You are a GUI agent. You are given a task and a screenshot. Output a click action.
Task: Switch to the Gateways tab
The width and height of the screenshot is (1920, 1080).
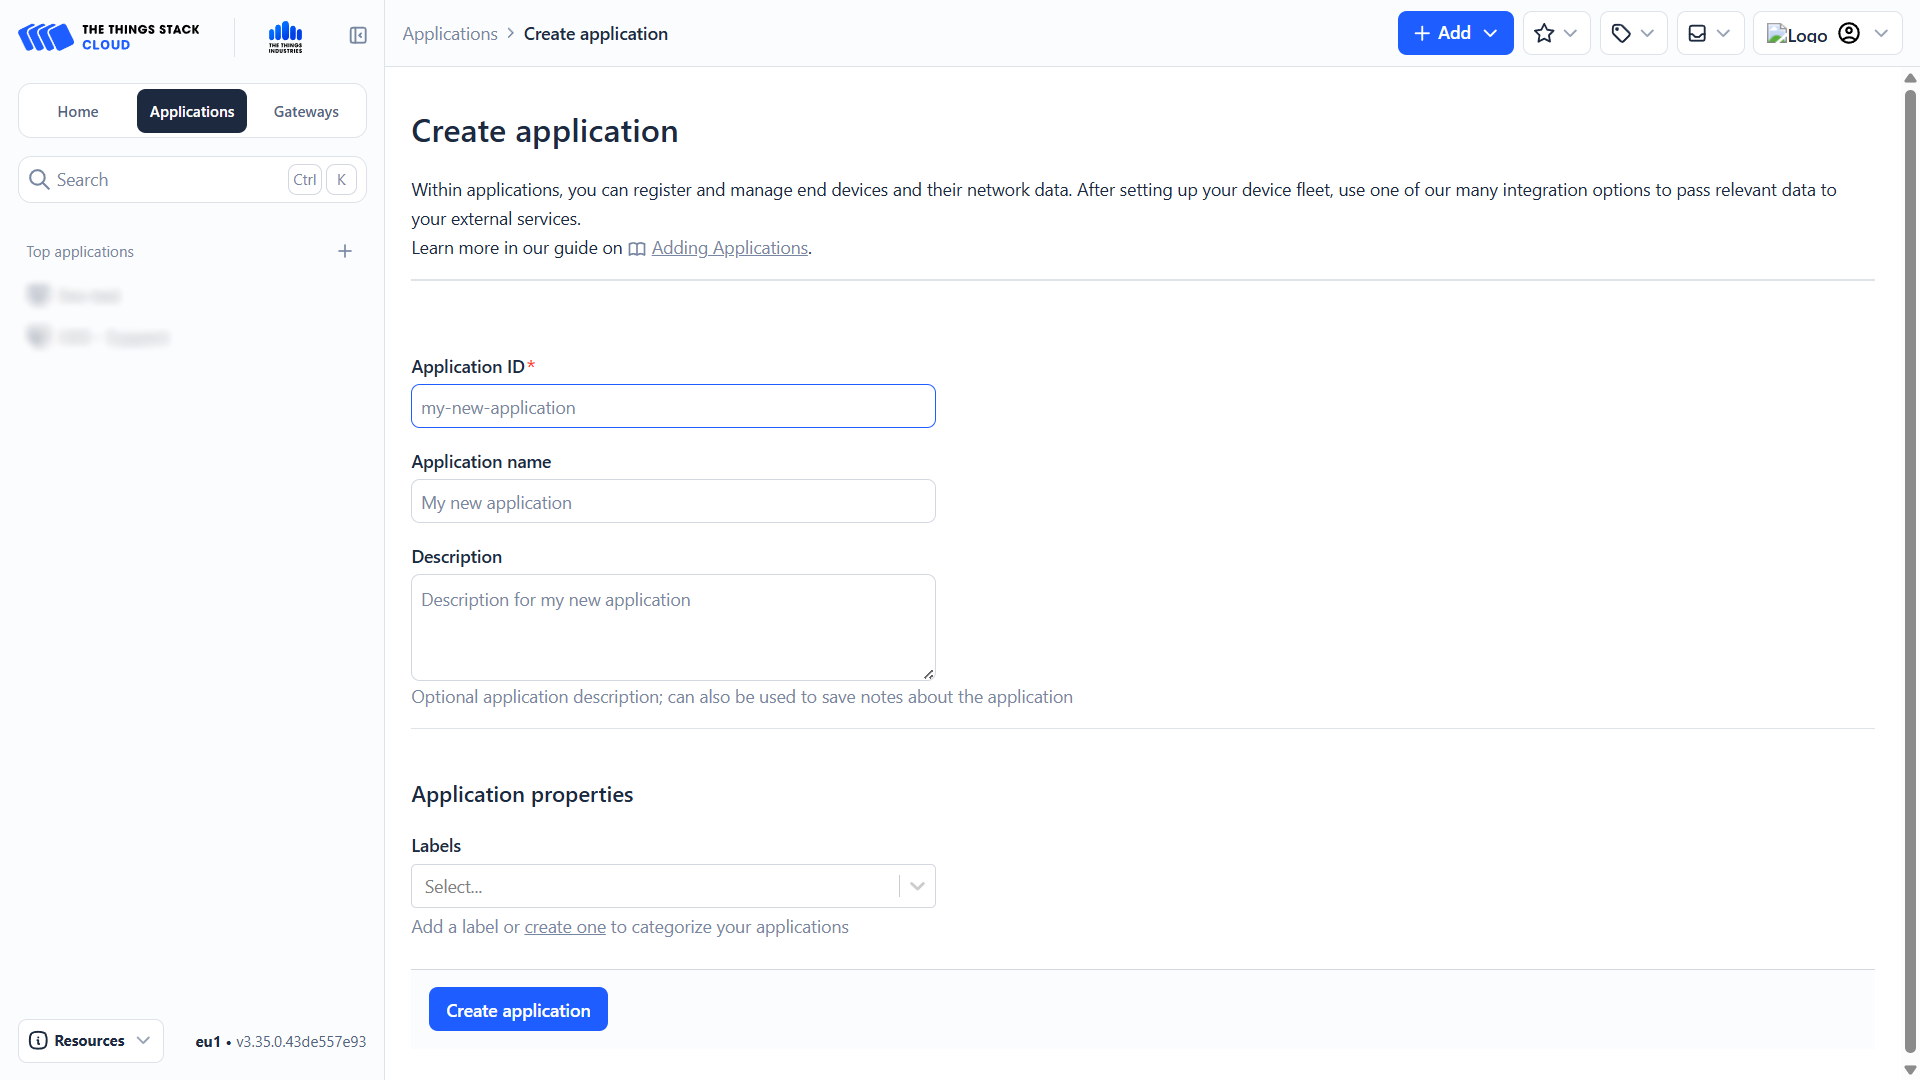tap(306, 112)
